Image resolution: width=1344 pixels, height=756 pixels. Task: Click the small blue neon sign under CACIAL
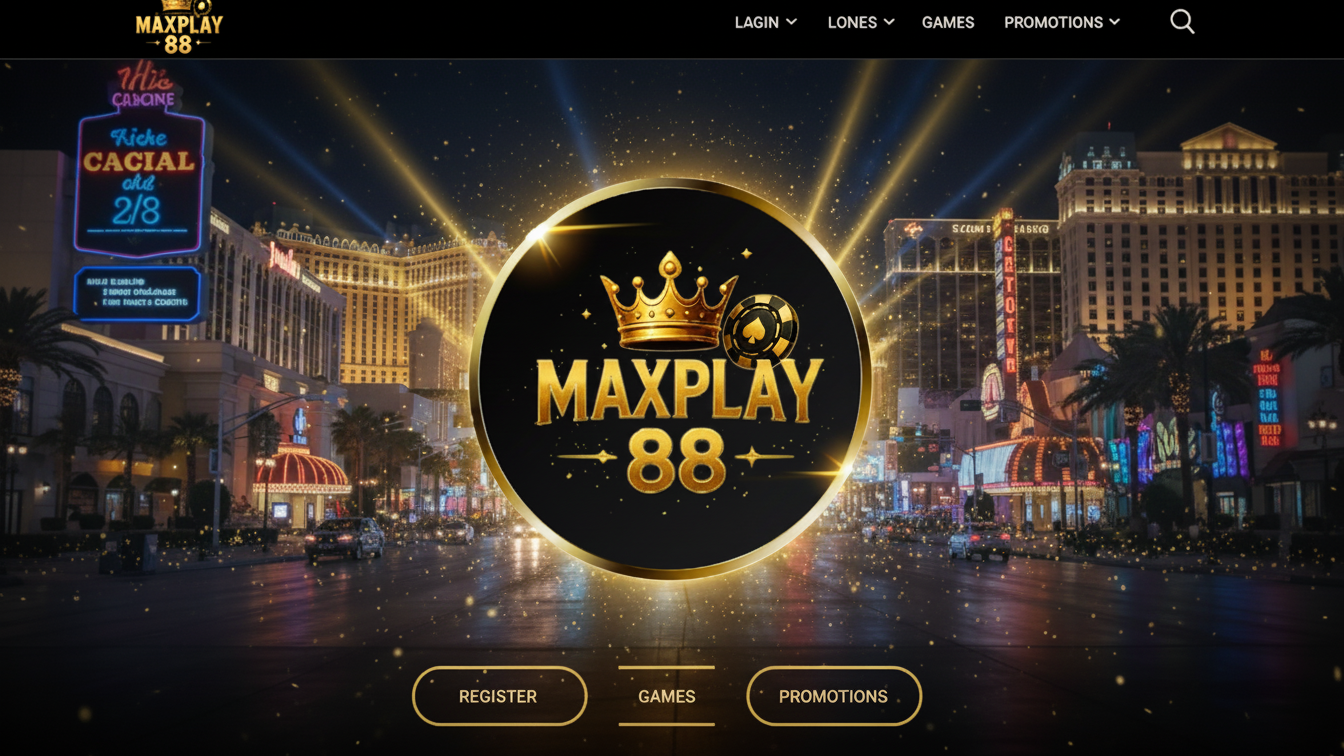[137, 294]
